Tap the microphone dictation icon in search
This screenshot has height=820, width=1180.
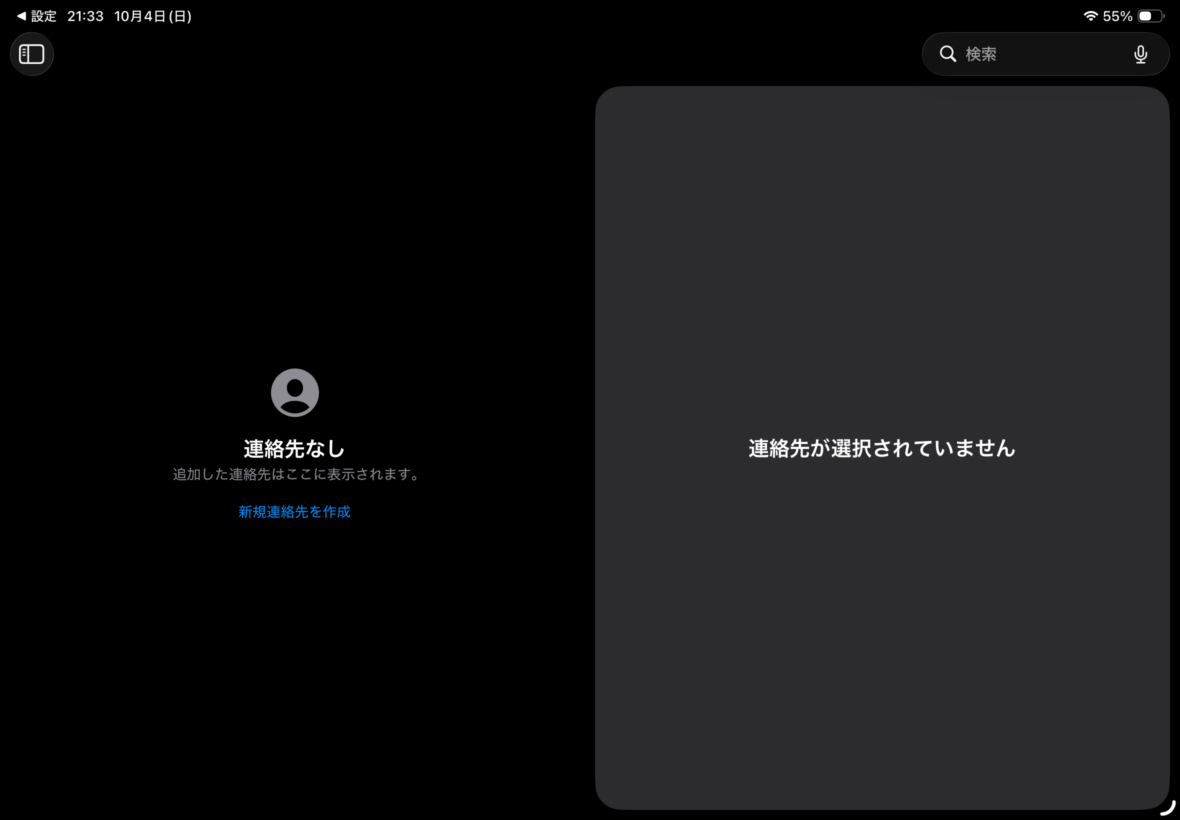point(1140,54)
